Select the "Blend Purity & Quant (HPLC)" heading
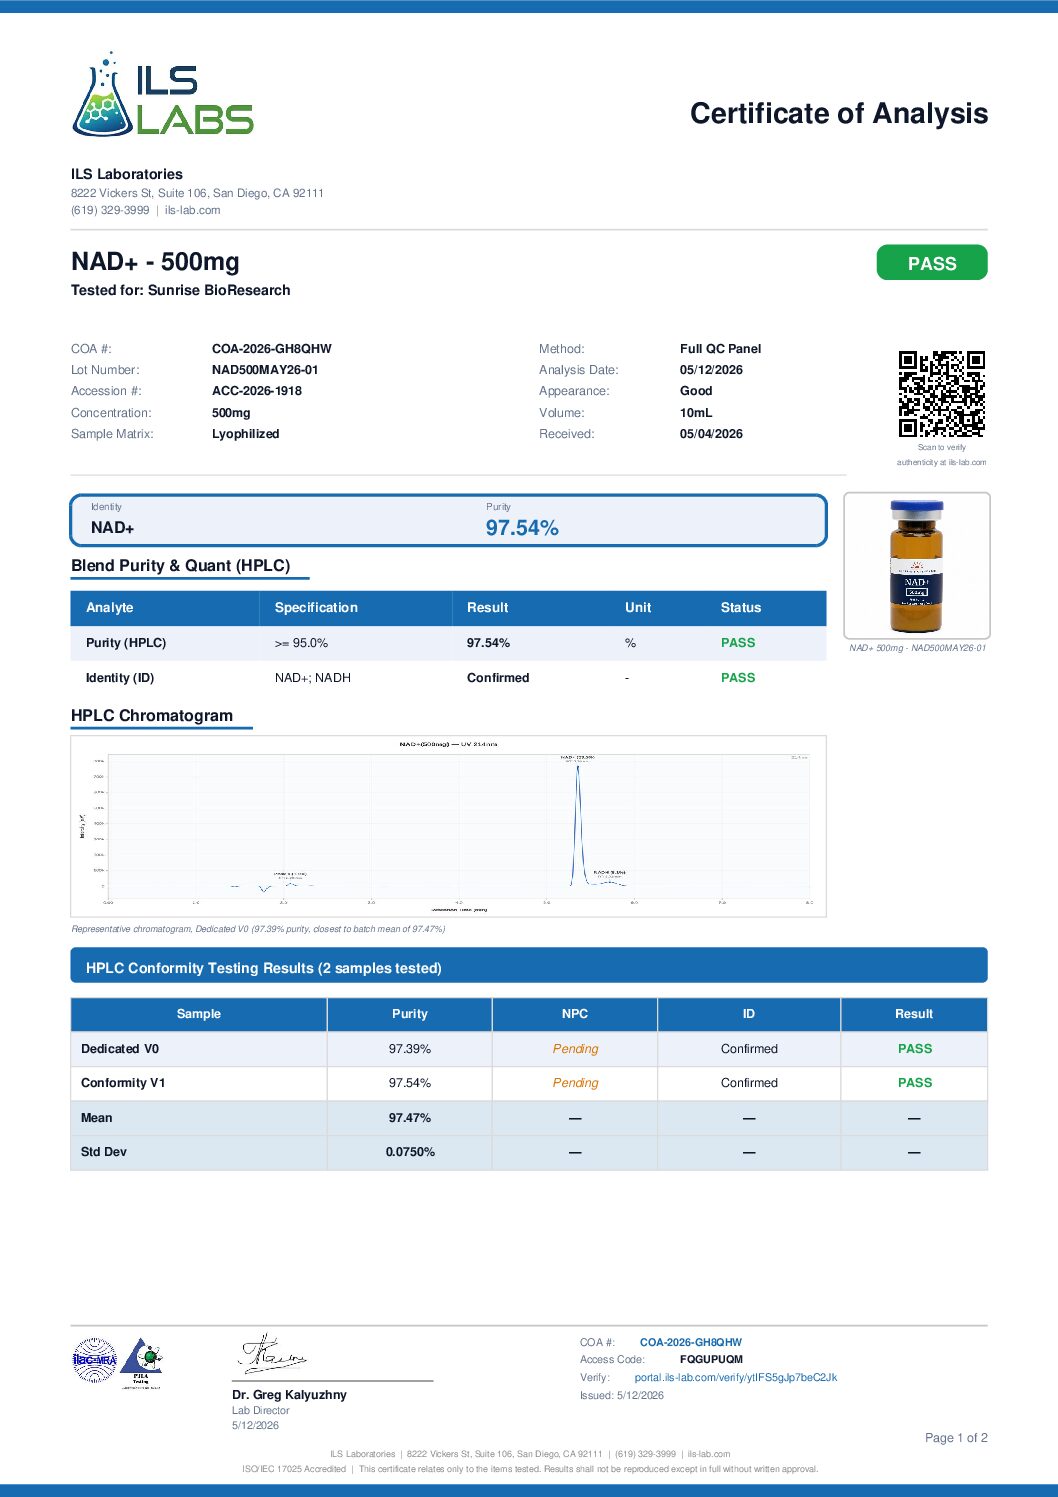This screenshot has height=1497, width=1058. (x=181, y=566)
